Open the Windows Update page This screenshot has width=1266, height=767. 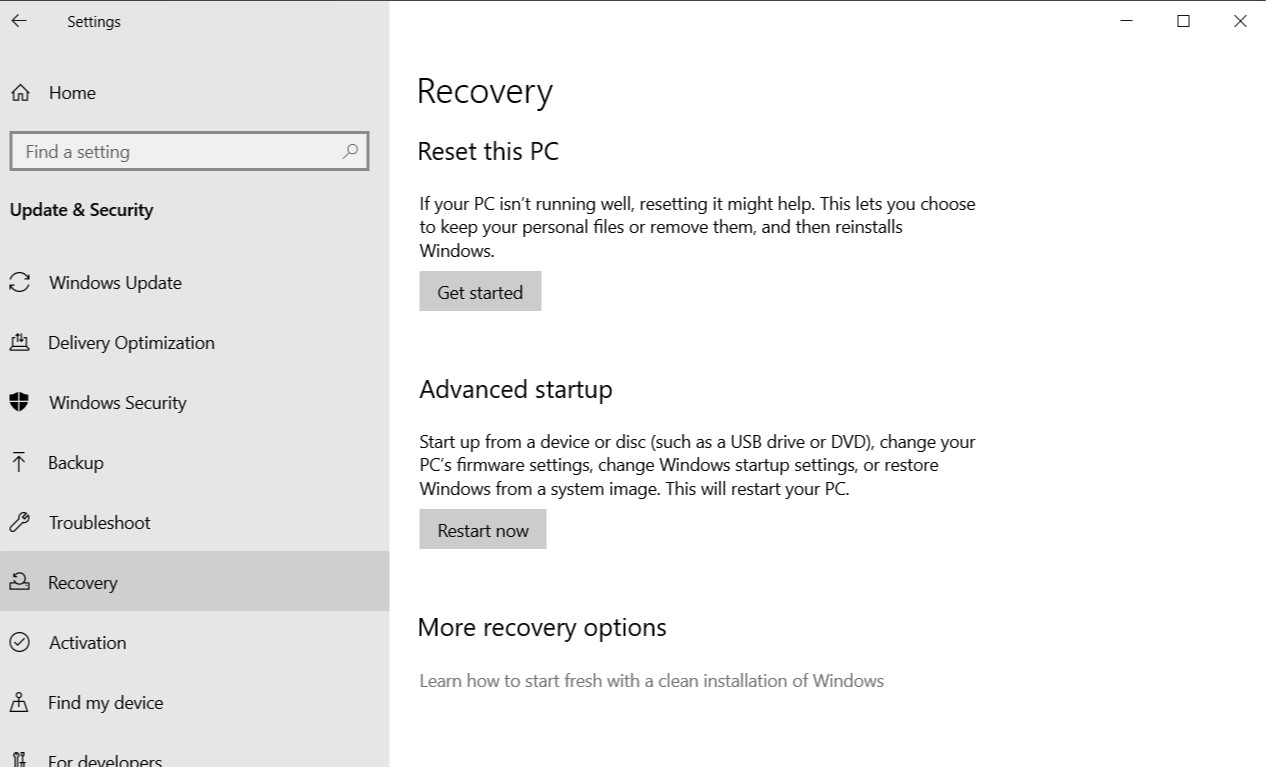[194, 283]
